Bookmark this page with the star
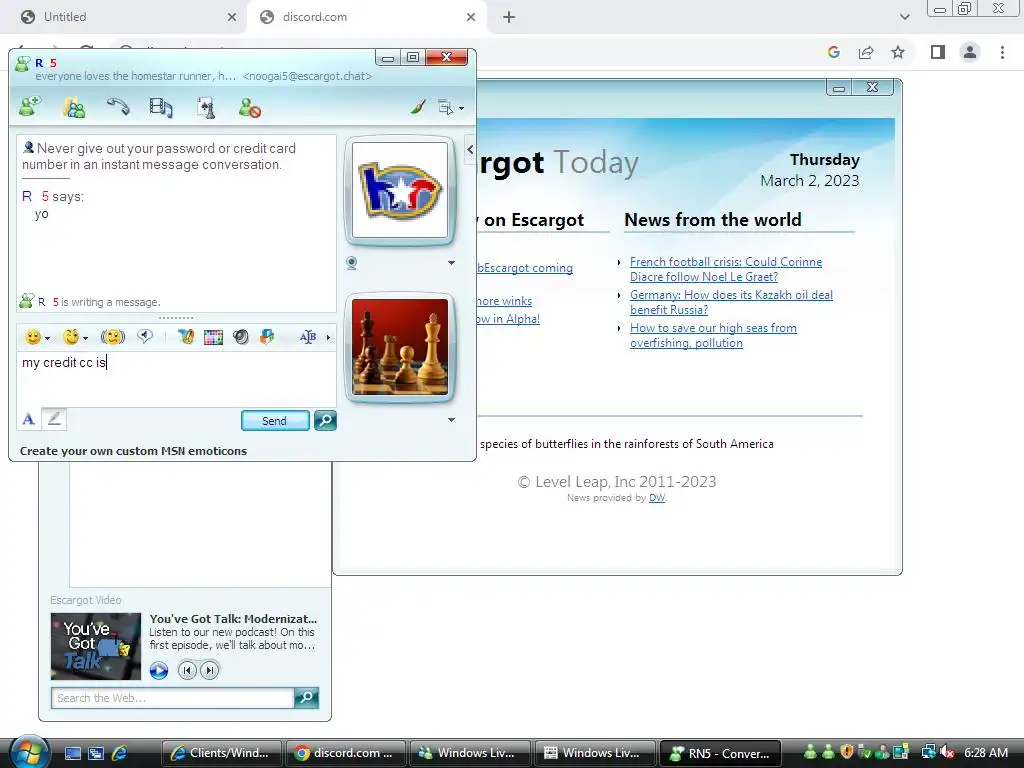The image size is (1024, 768). click(x=898, y=52)
